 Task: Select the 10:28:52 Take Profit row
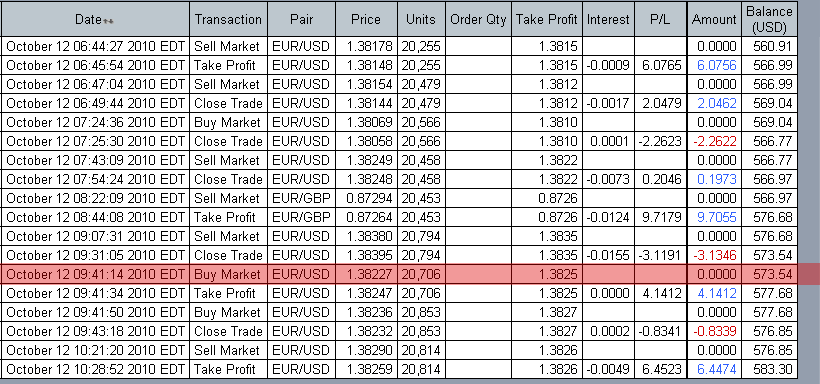pyautogui.click(x=400, y=369)
